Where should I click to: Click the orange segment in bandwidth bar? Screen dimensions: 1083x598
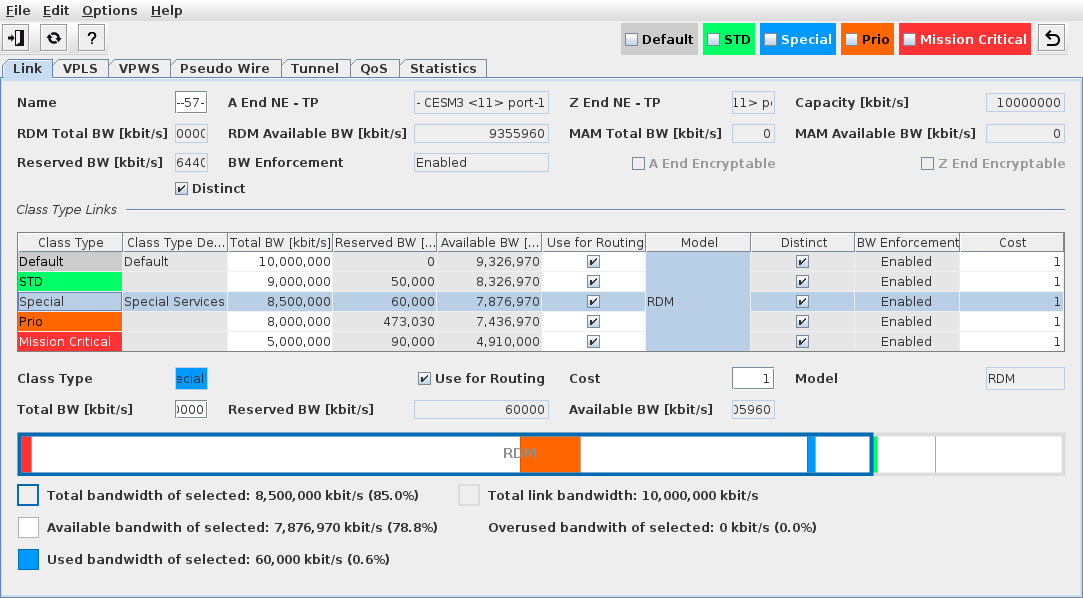tap(550, 454)
